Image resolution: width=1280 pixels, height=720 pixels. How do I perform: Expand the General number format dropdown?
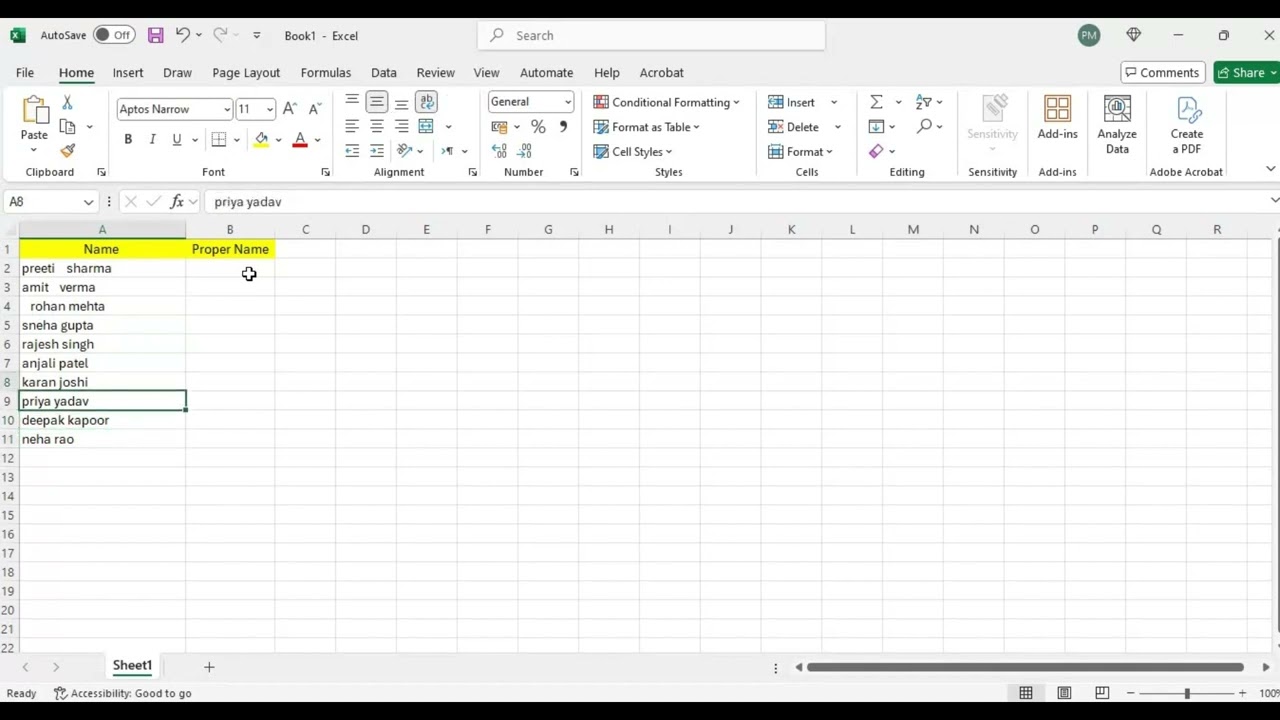(567, 102)
